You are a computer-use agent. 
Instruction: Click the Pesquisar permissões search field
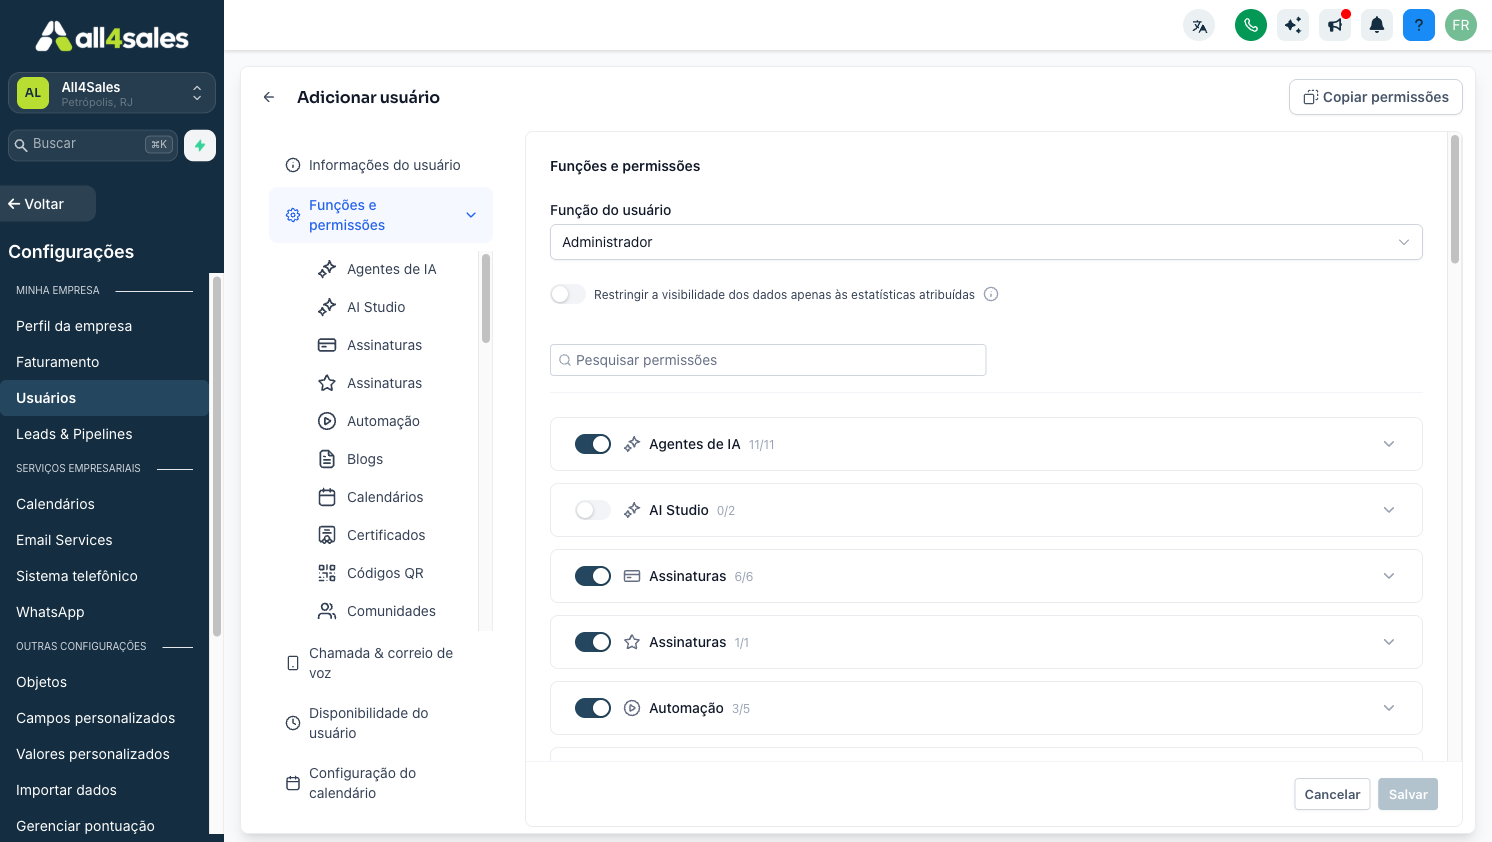click(768, 360)
